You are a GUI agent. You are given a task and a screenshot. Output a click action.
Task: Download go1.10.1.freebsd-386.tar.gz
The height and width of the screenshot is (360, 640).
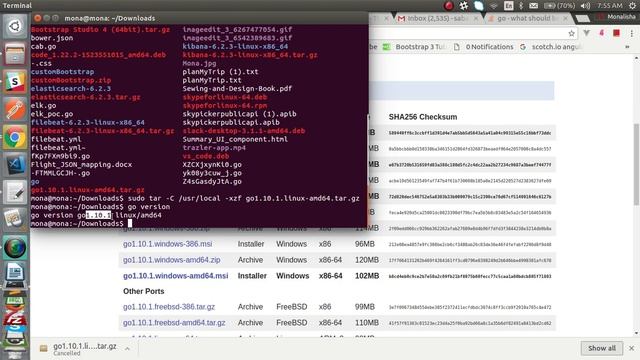pyautogui.click(x=169, y=307)
